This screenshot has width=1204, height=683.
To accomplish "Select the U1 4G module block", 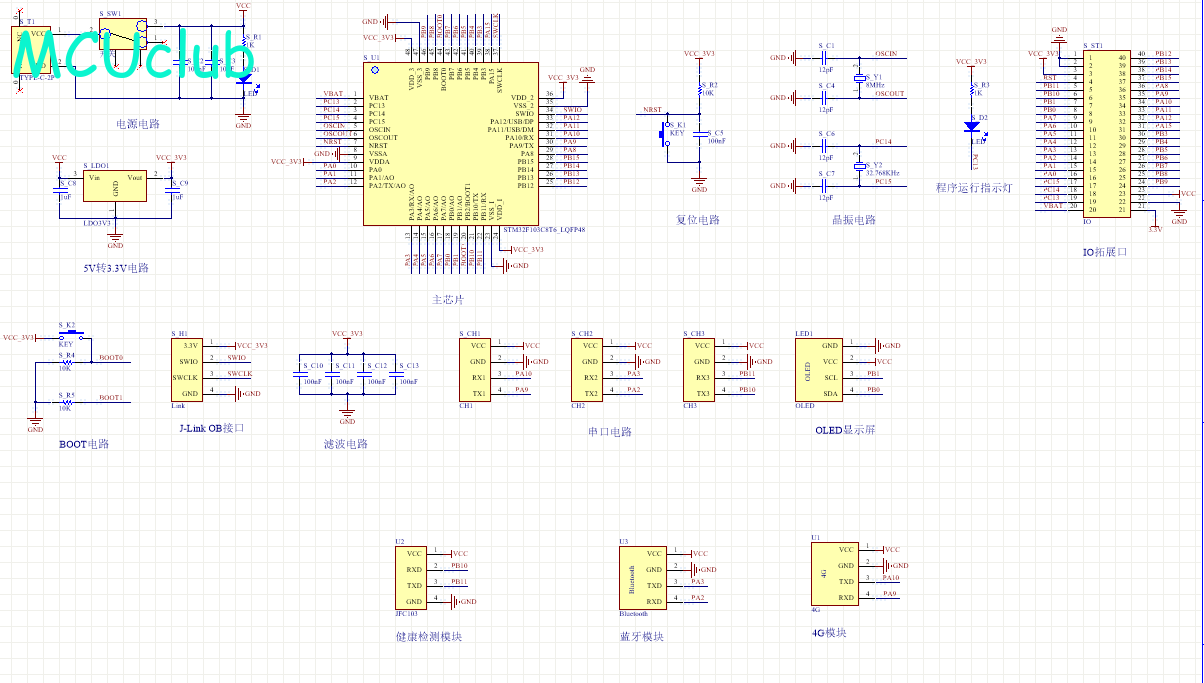I will point(835,573).
